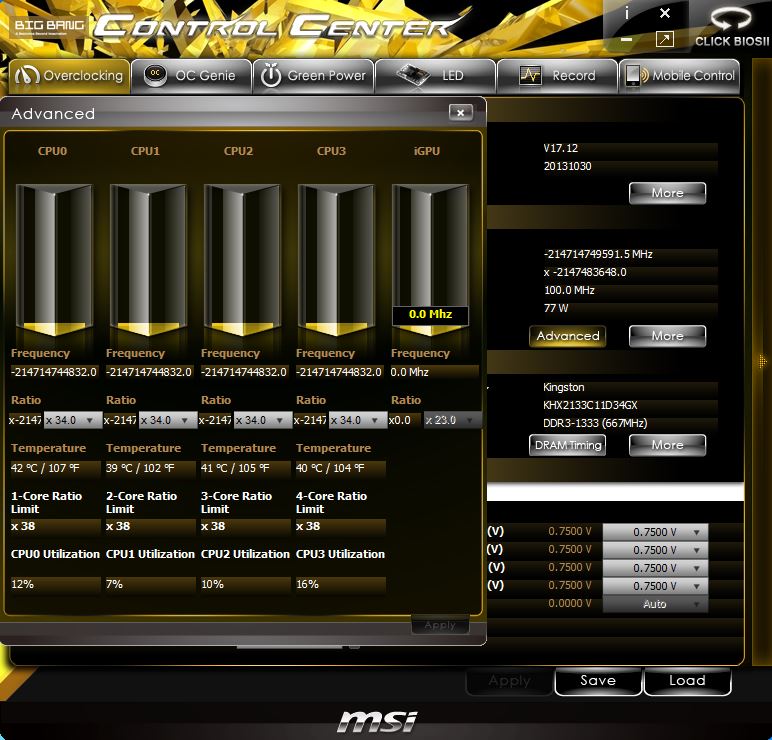Click the 4-Core Ratio Limit x 38 value
This screenshot has height=740, width=772.
click(340, 526)
